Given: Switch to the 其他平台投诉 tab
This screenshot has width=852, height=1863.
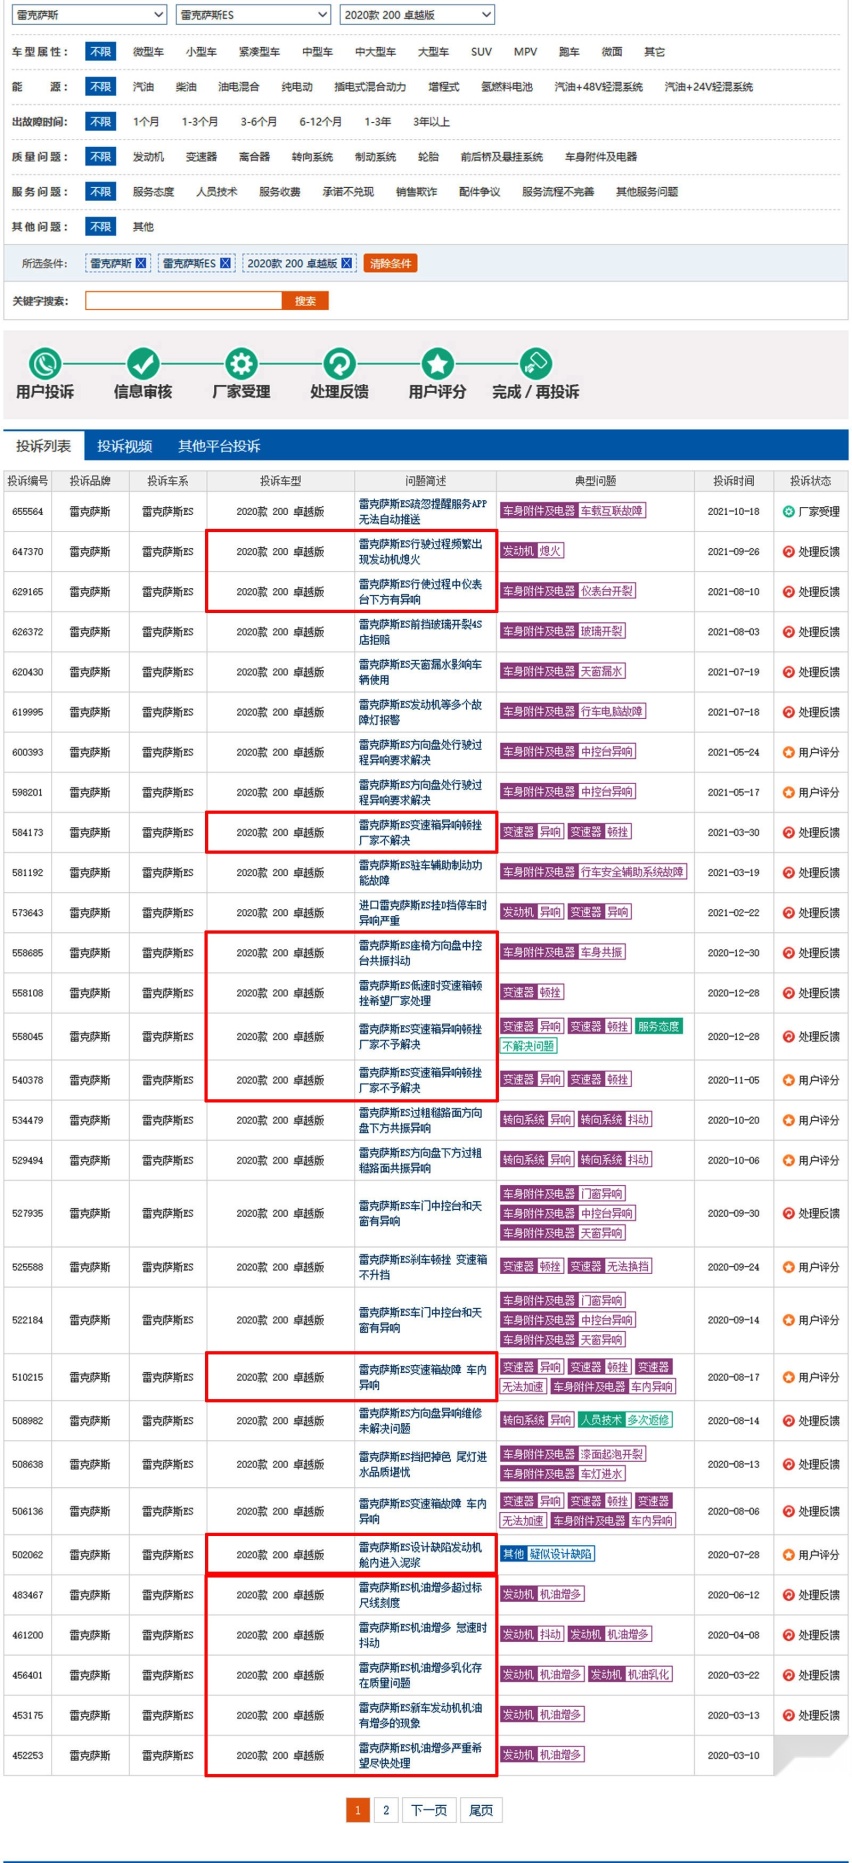Looking at the screenshot, I should [219, 446].
